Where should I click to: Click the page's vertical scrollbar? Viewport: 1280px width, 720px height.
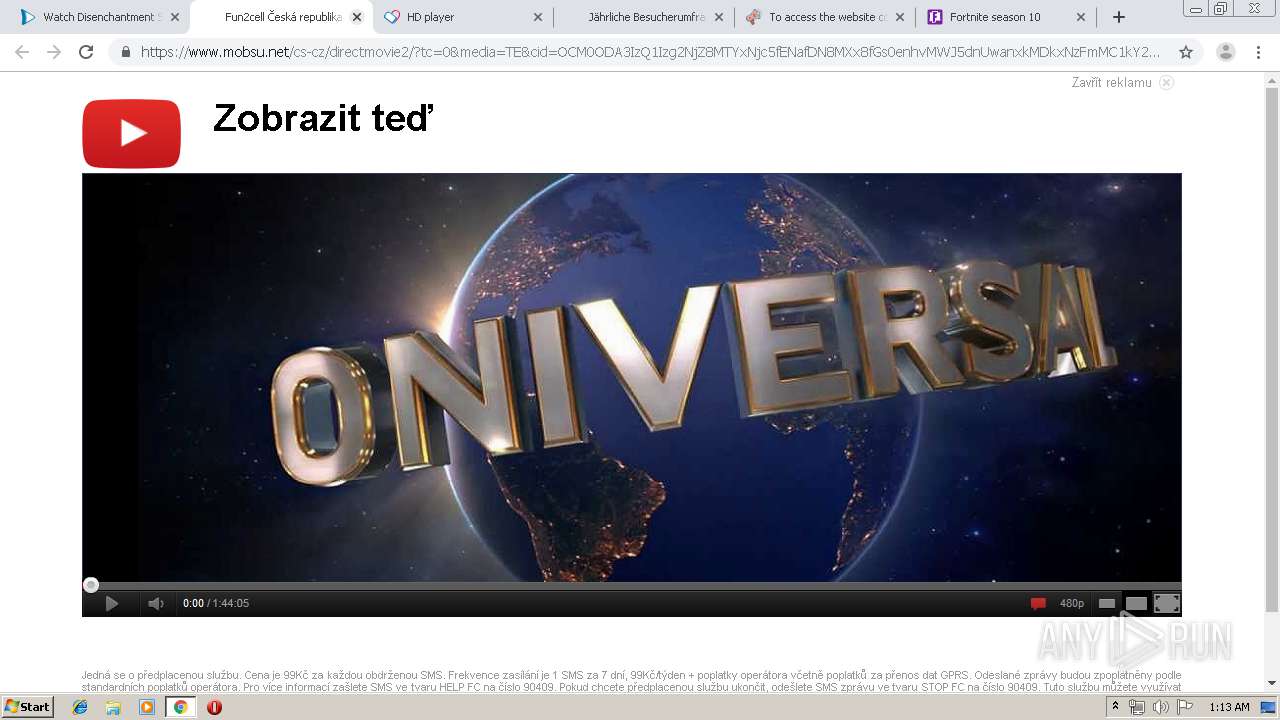1272,350
